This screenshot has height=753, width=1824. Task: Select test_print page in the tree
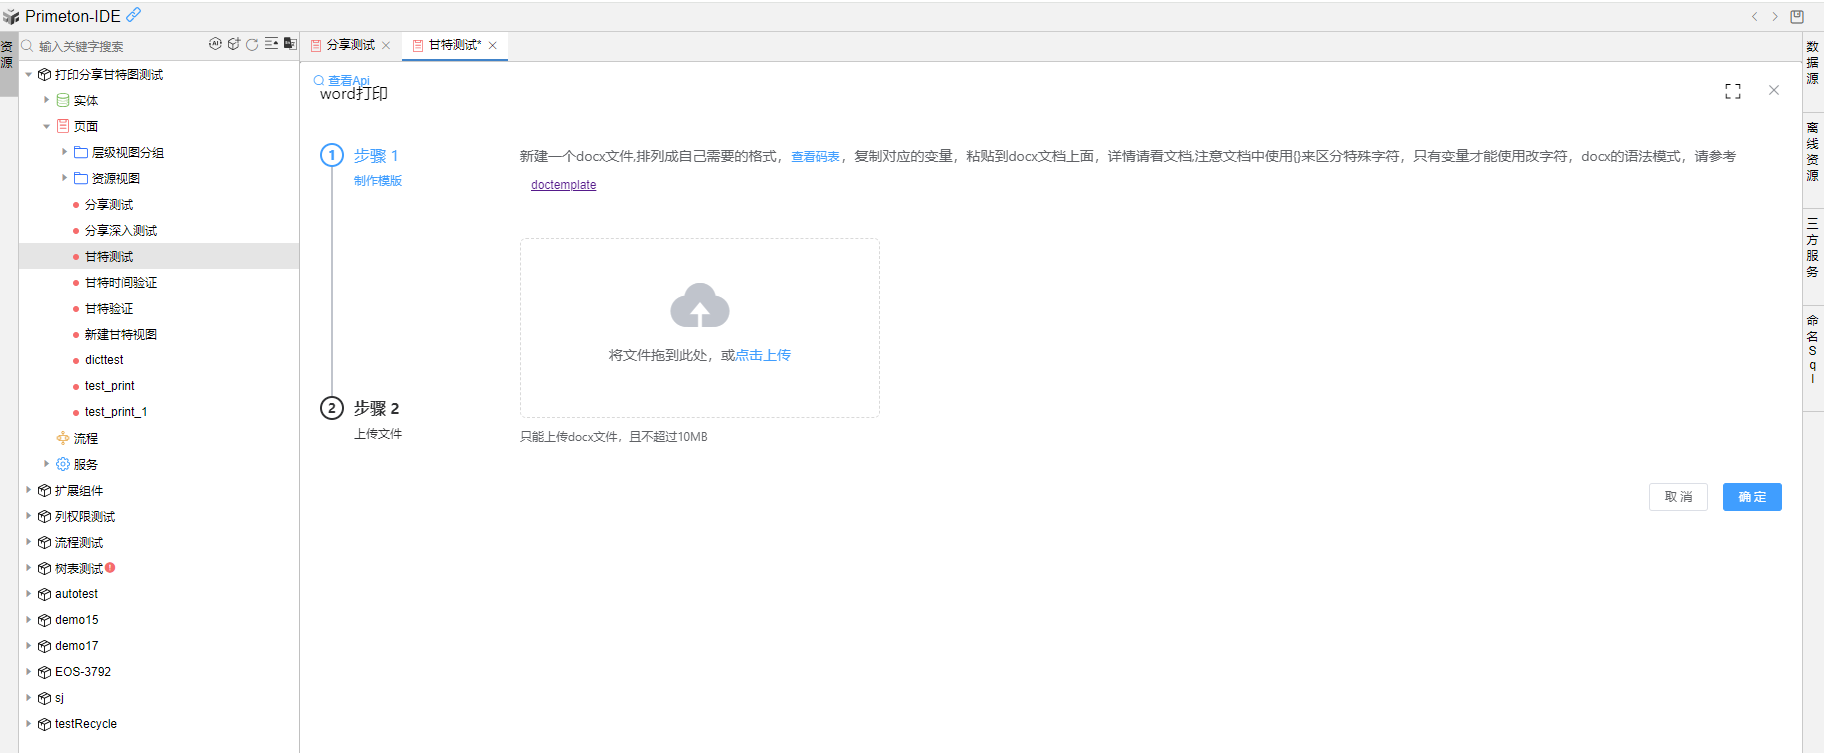click(109, 386)
